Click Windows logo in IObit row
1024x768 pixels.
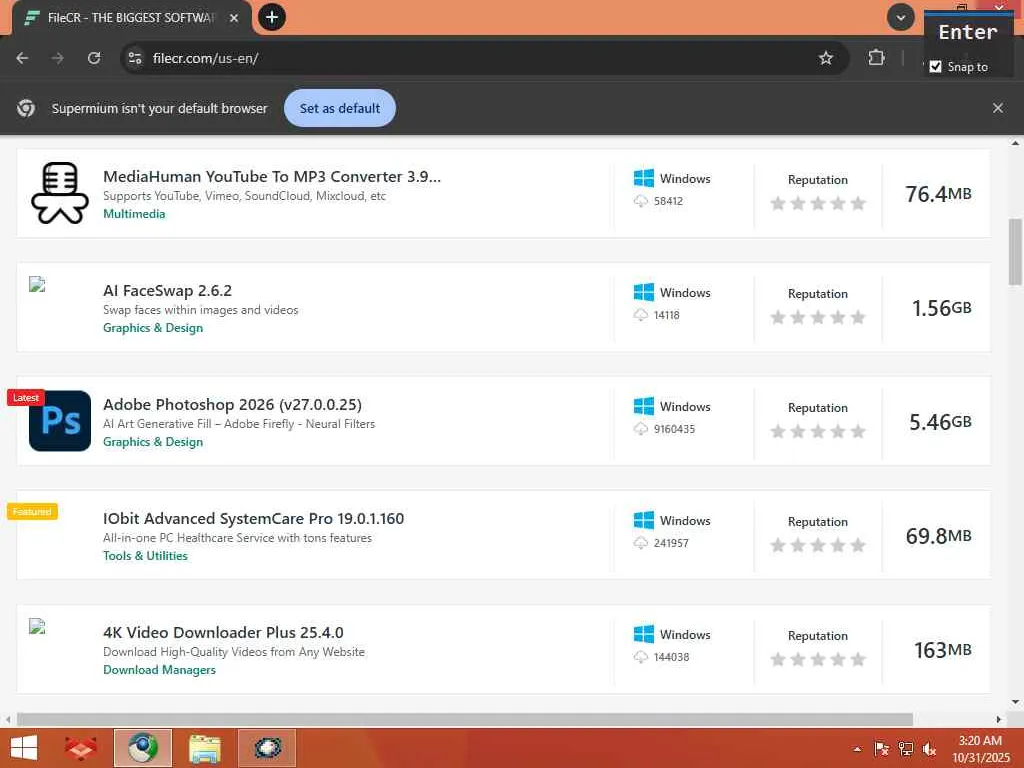pyautogui.click(x=644, y=520)
